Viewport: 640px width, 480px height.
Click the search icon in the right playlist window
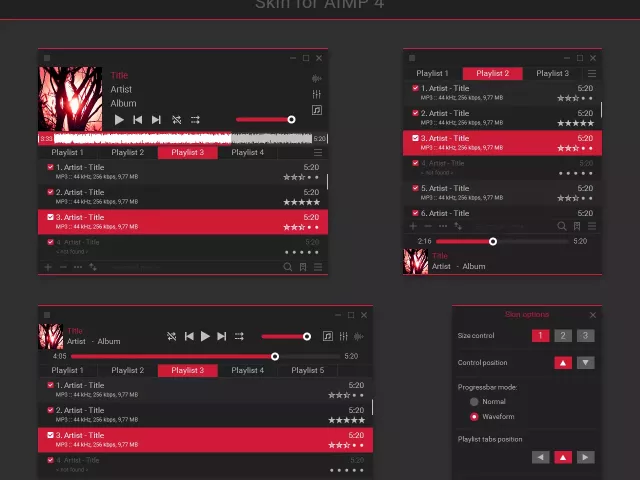click(563, 226)
